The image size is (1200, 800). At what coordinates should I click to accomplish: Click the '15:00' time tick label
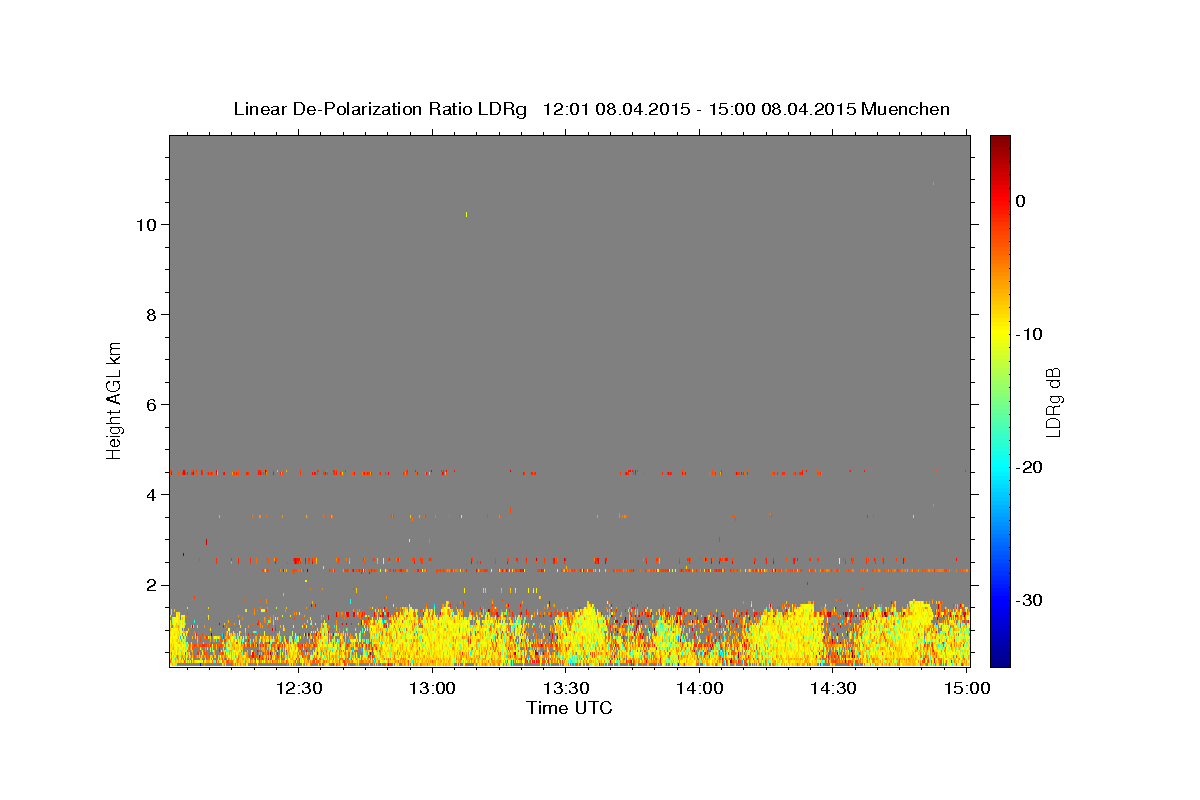pyautogui.click(x=966, y=688)
